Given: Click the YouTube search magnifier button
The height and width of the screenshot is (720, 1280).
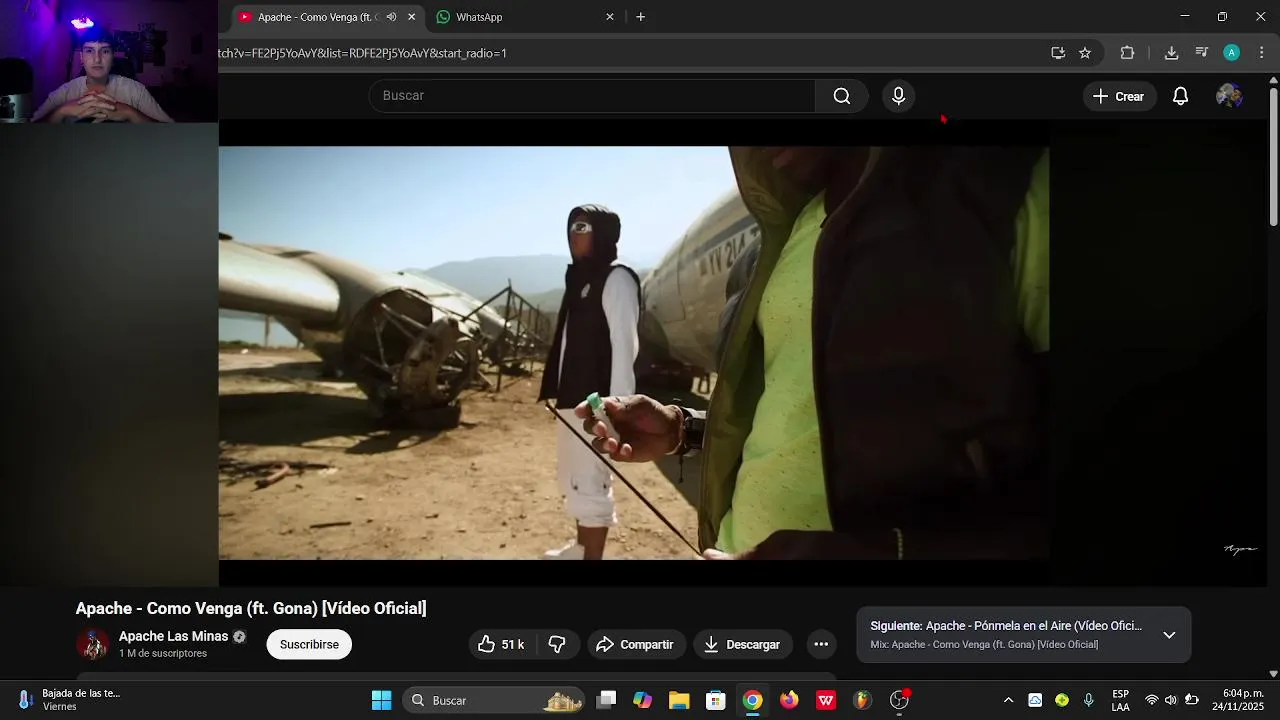Looking at the screenshot, I should pos(842,96).
